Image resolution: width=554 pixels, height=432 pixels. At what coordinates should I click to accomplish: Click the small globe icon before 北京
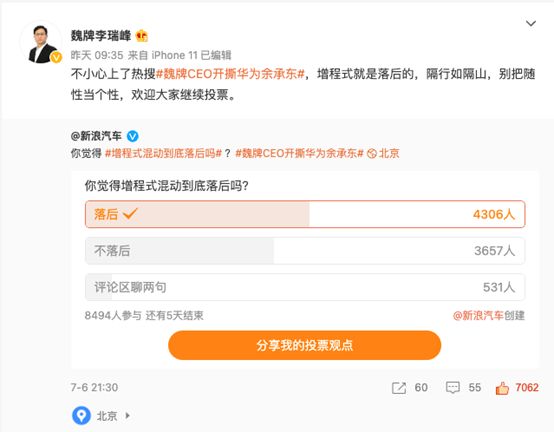click(372, 154)
